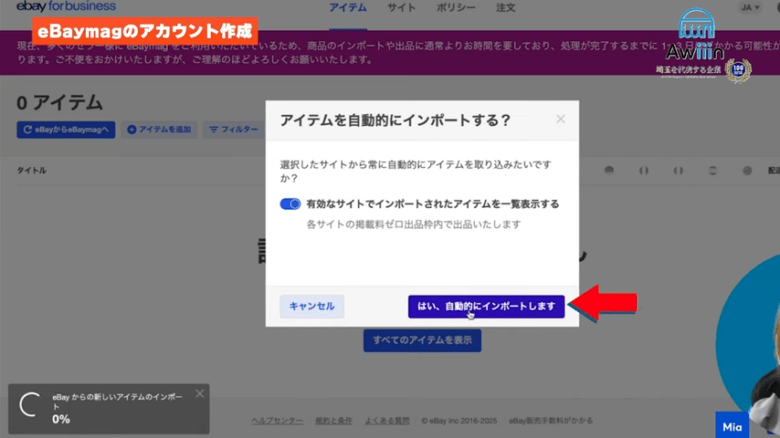780x438 pixels.
Task: Select the 注文 tab
Action: (x=507, y=8)
